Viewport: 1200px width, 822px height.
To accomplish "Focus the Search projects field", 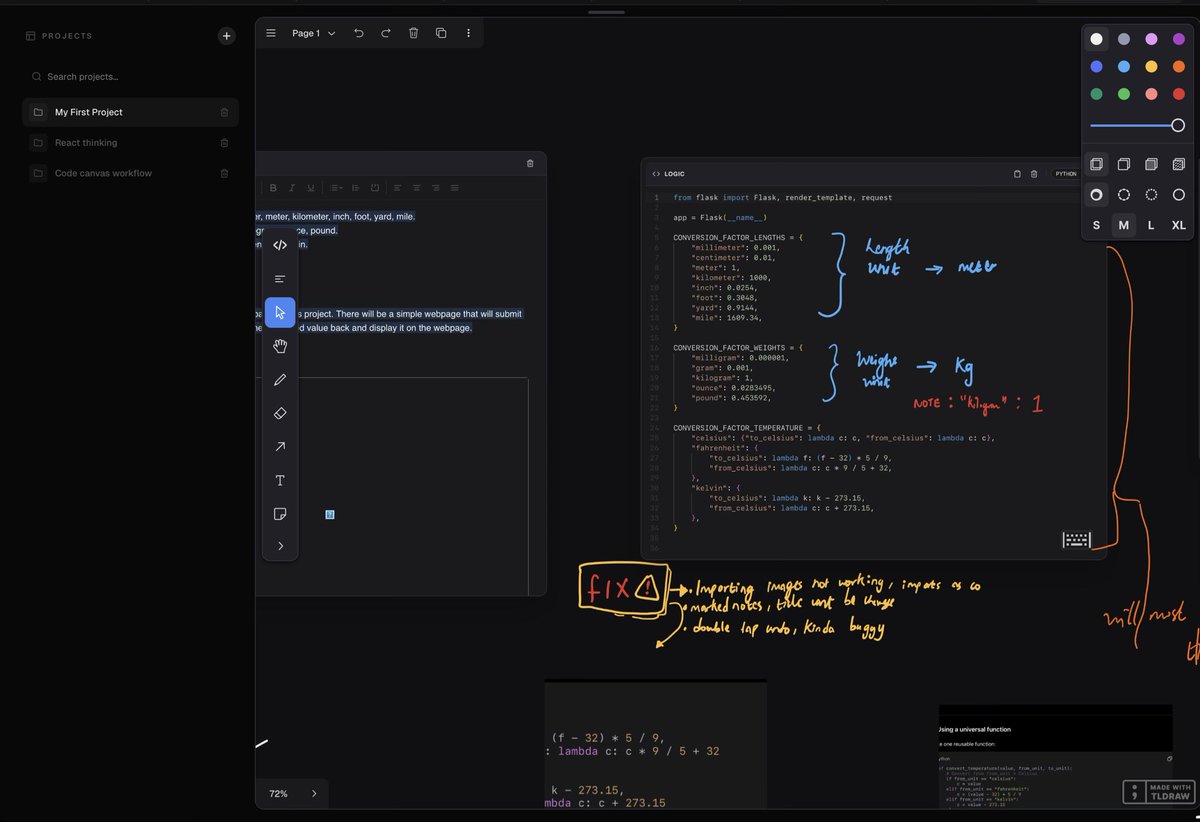I will click(130, 76).
